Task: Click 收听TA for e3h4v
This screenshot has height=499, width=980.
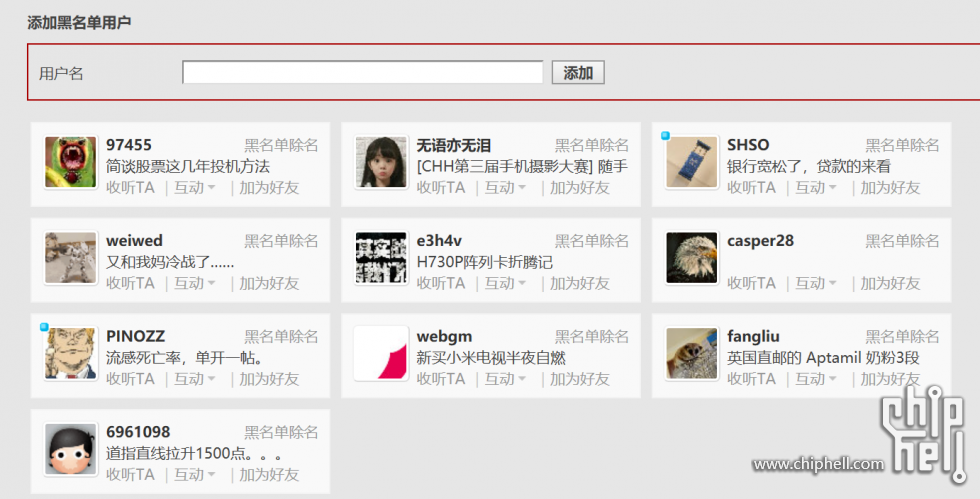Action: pos(441,283)
